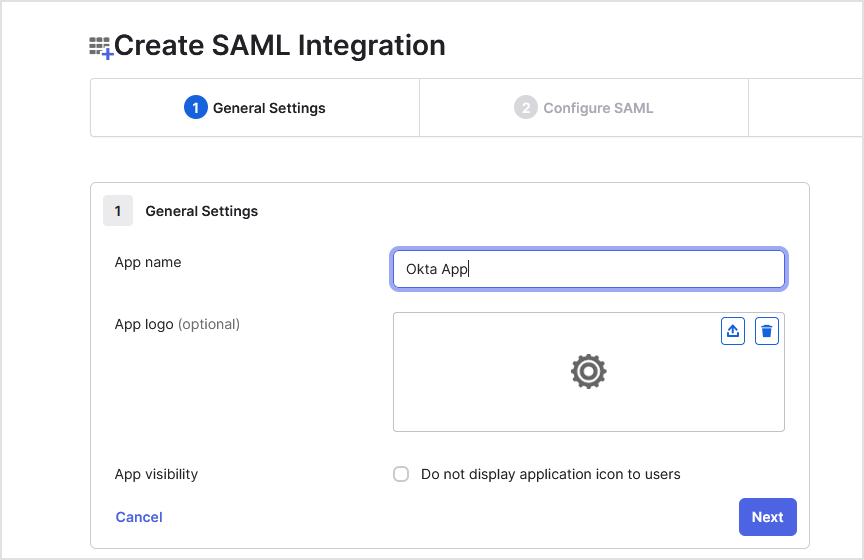Click the app grid icon beside title

tap(100, 47)
